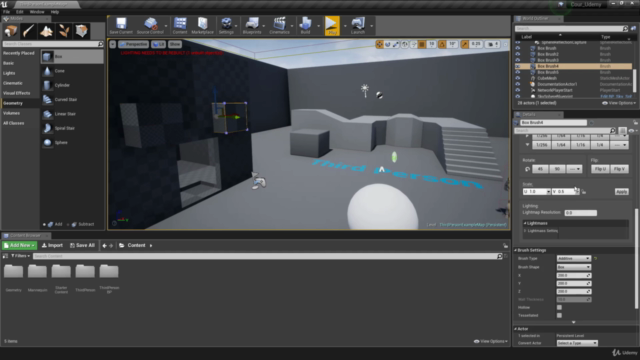
Task: Toggle the Tessellated checkbox
Action: [x=559, y=316]
